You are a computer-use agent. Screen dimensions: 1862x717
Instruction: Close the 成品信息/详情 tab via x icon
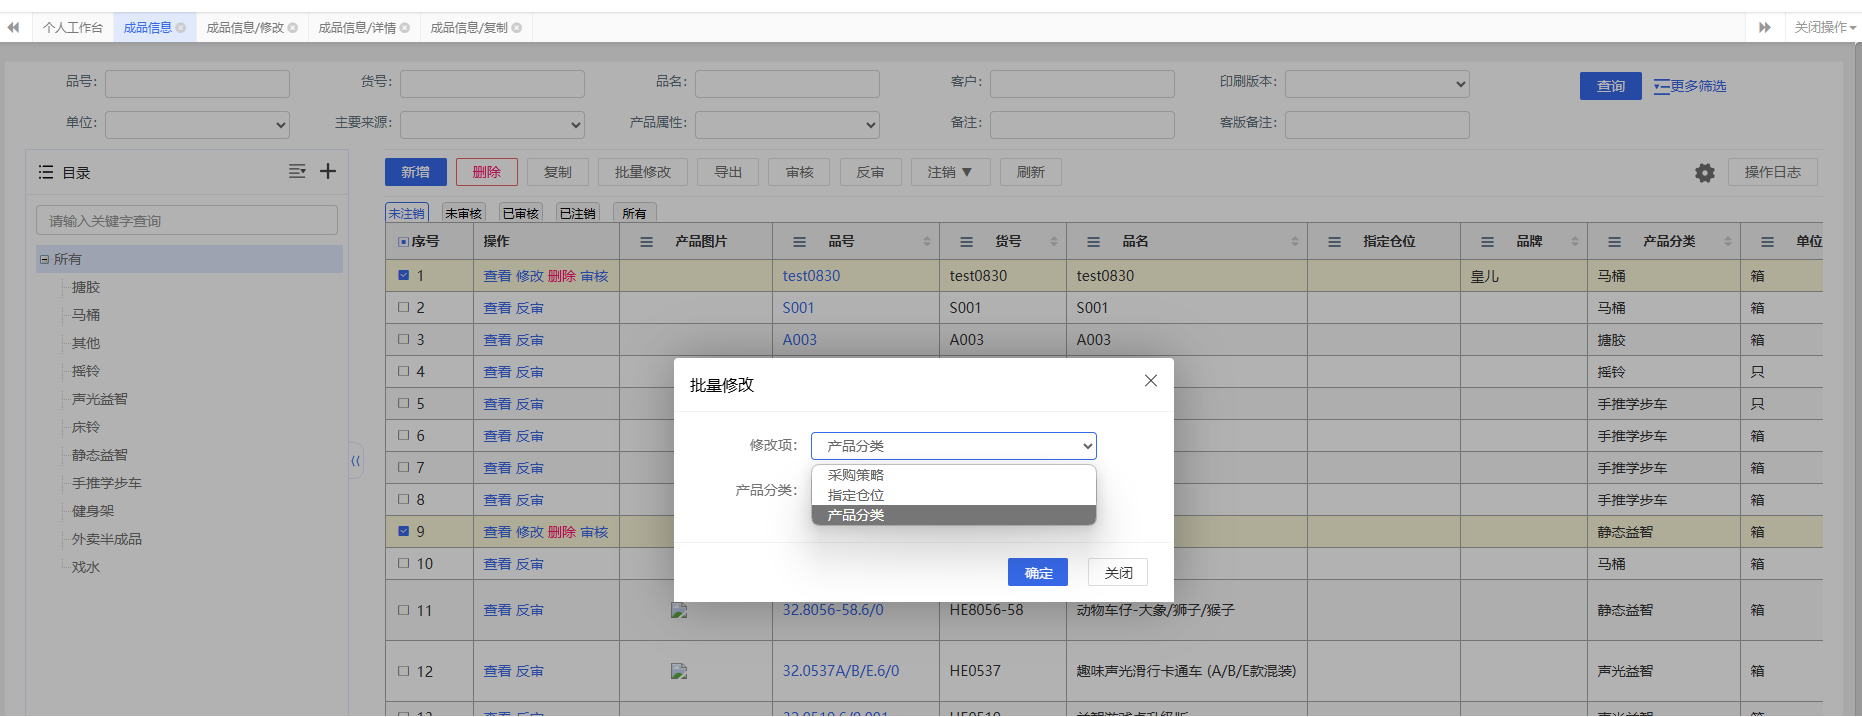[x=405, y=28]
